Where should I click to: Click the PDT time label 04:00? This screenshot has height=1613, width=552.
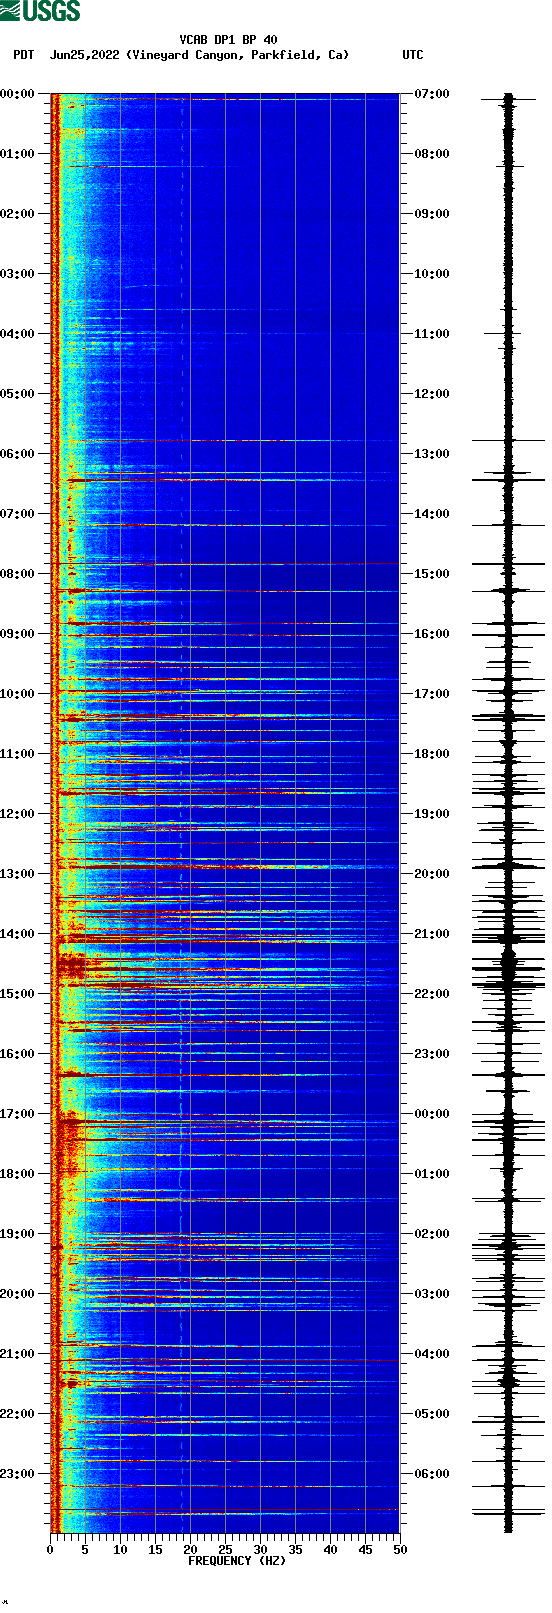pos(17,334)
